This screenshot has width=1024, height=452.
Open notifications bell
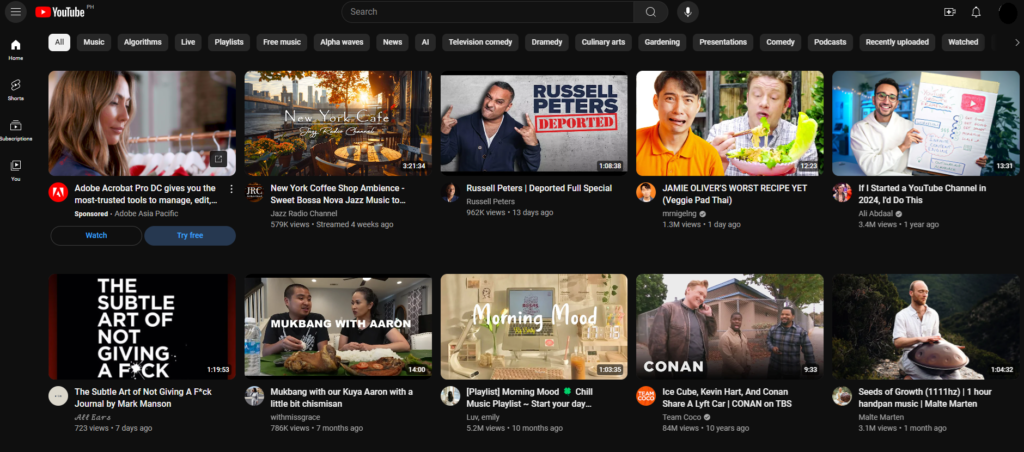click(x=976, y=12)
